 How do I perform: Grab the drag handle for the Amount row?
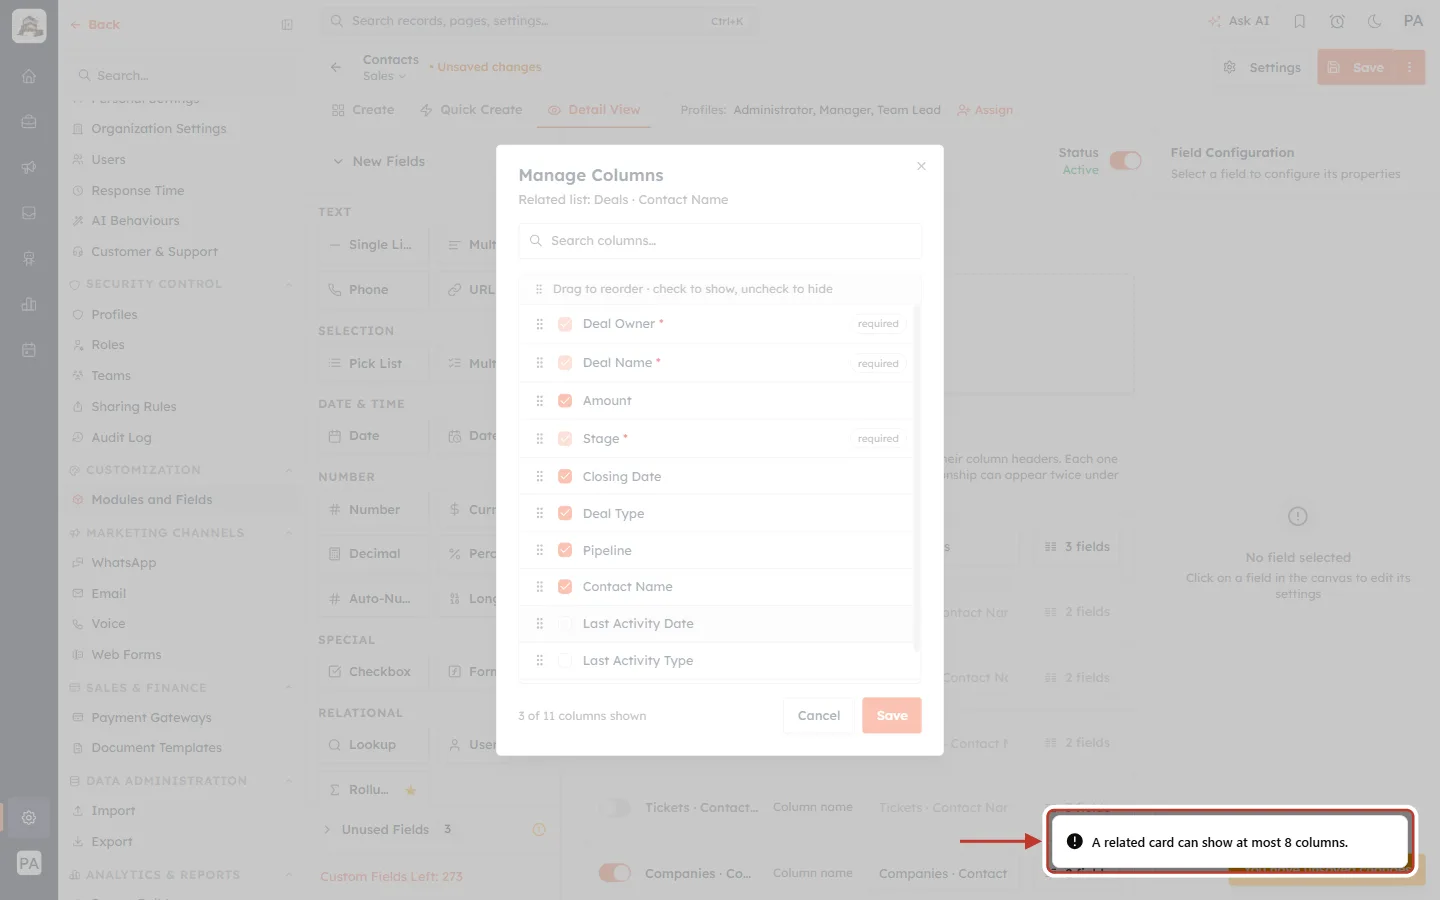539,401
